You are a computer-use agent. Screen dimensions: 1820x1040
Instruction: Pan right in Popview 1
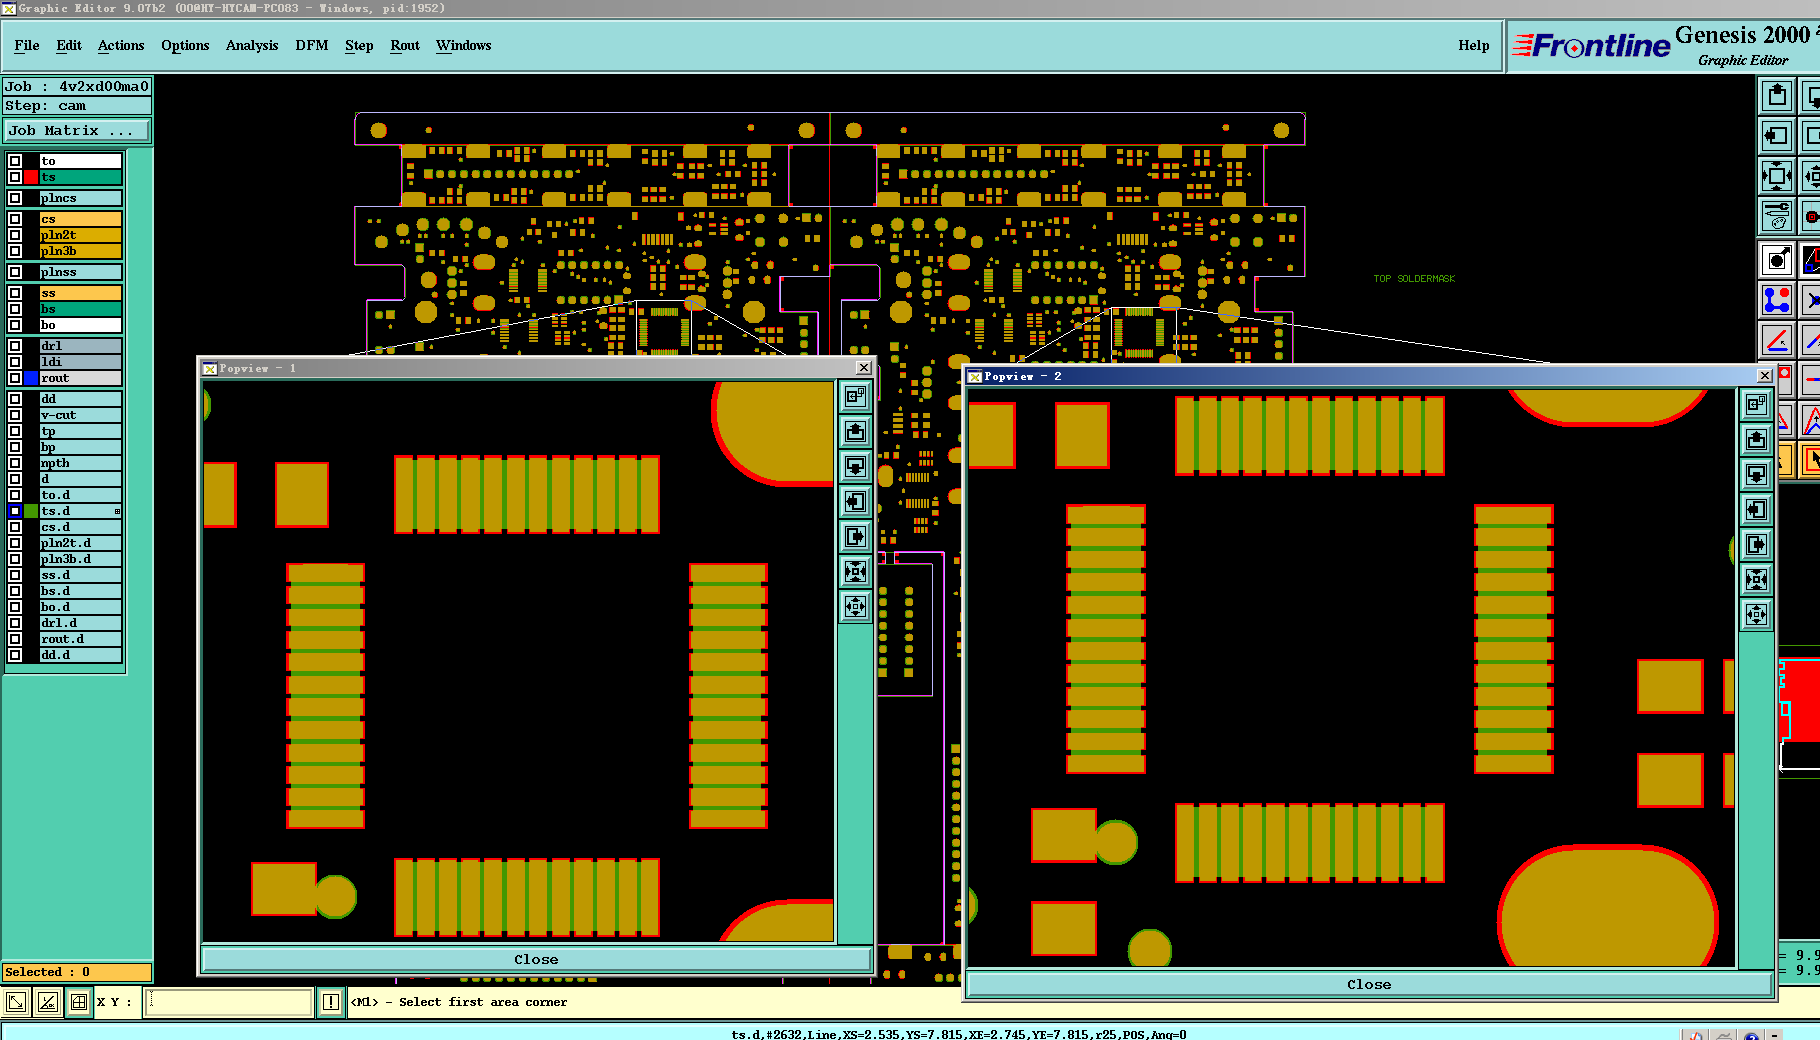(x=855, y=536)
